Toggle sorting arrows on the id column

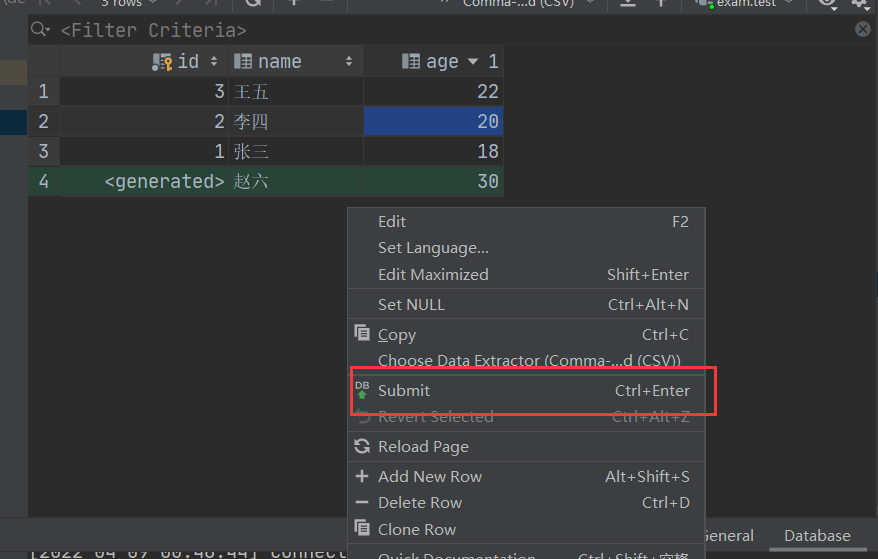coord(214,61)
